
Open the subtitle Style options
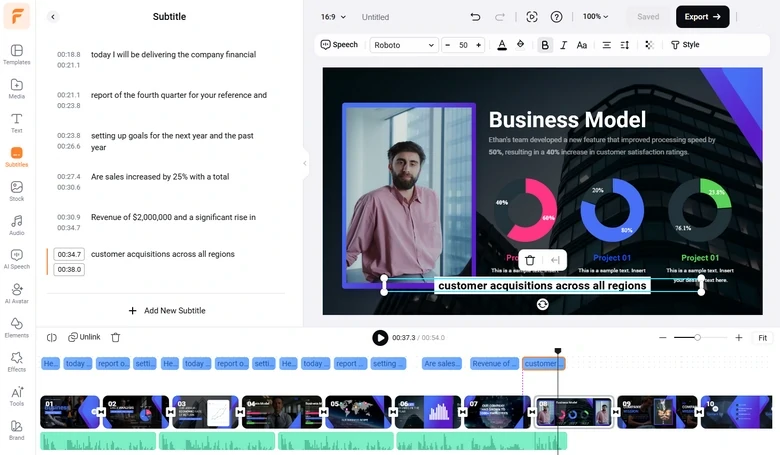point(685,45)
